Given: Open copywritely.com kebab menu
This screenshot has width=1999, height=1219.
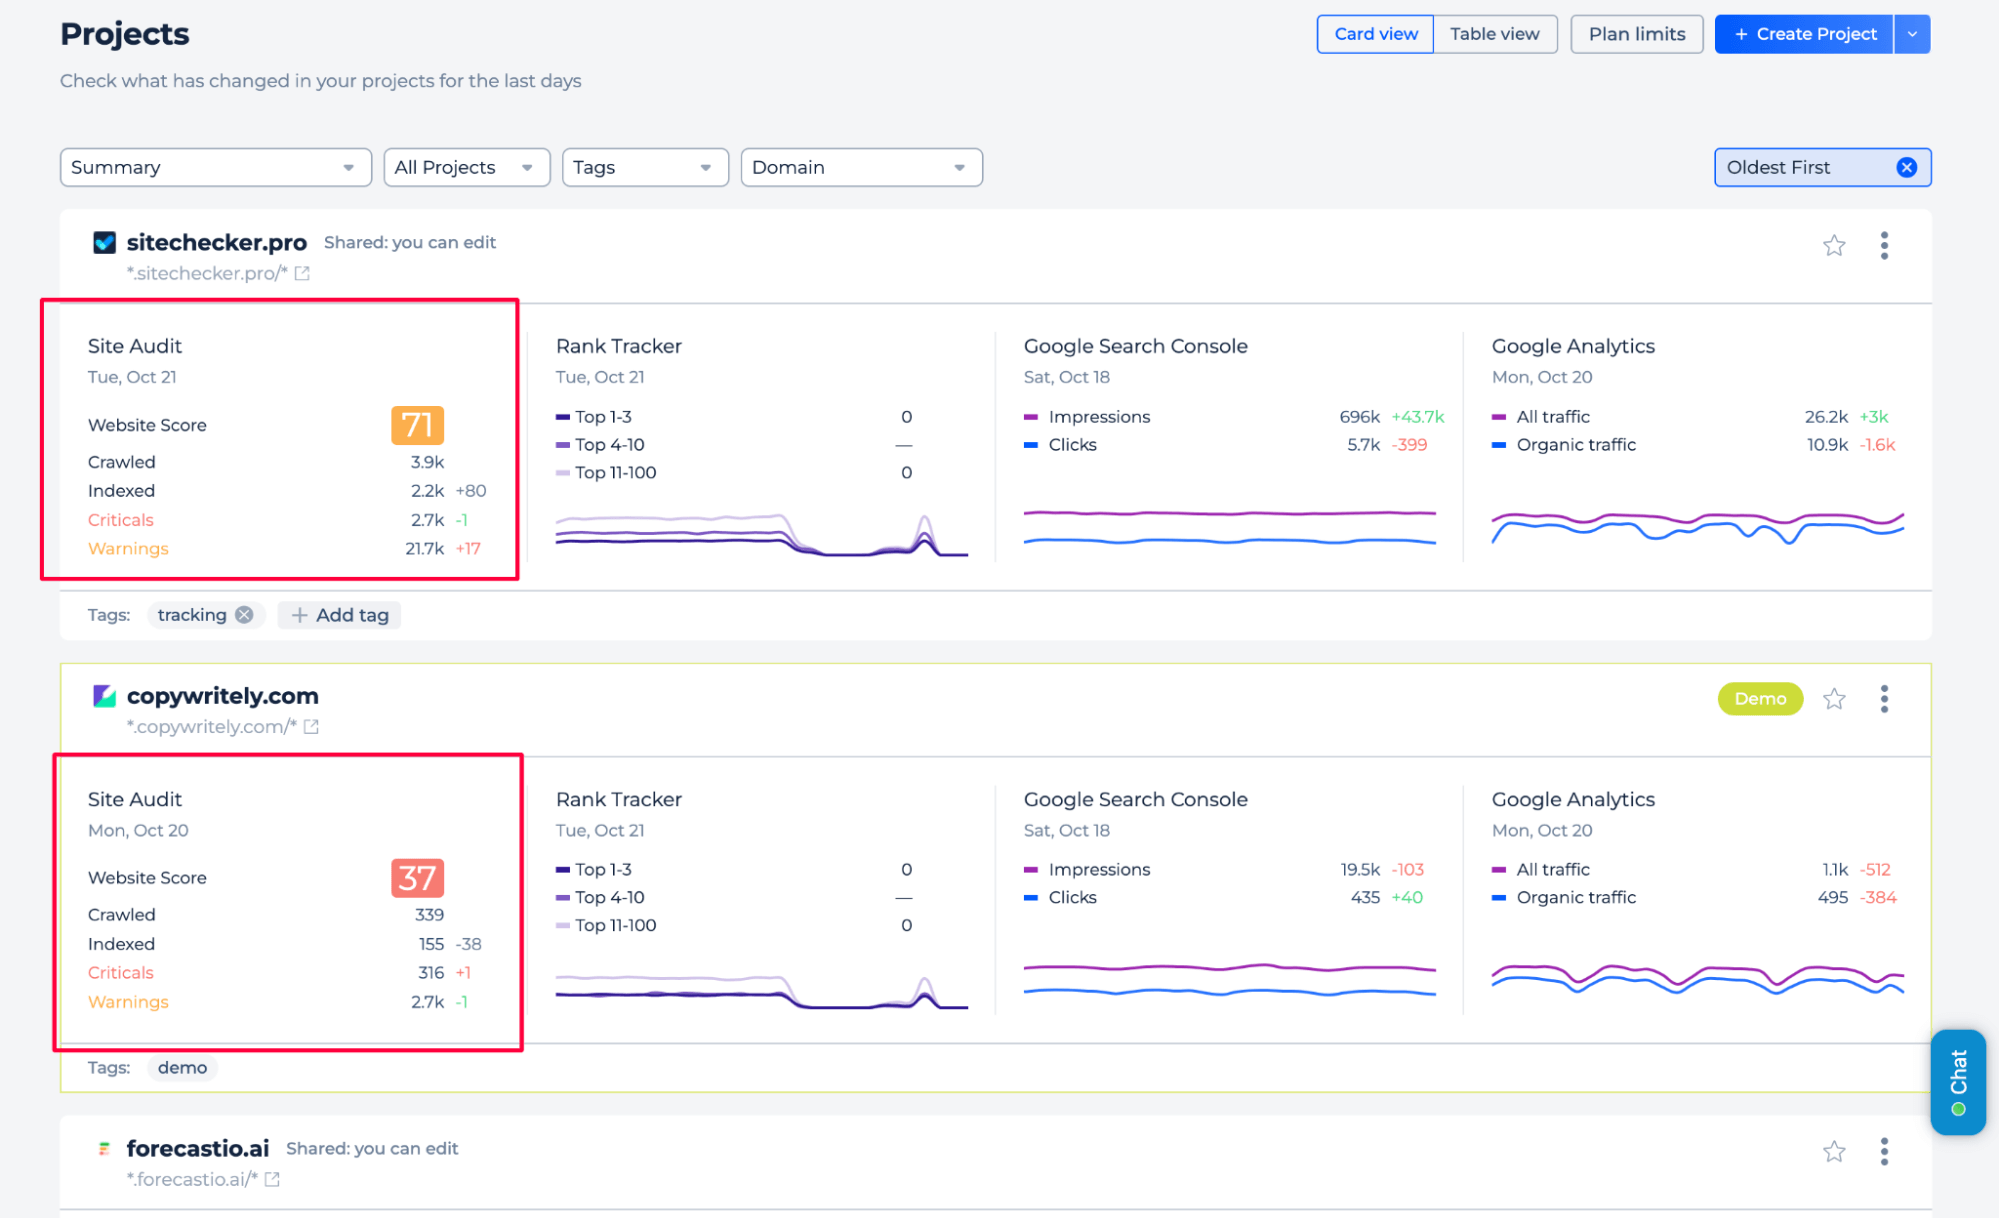Looking at the screenshot, I should 1884,699.
